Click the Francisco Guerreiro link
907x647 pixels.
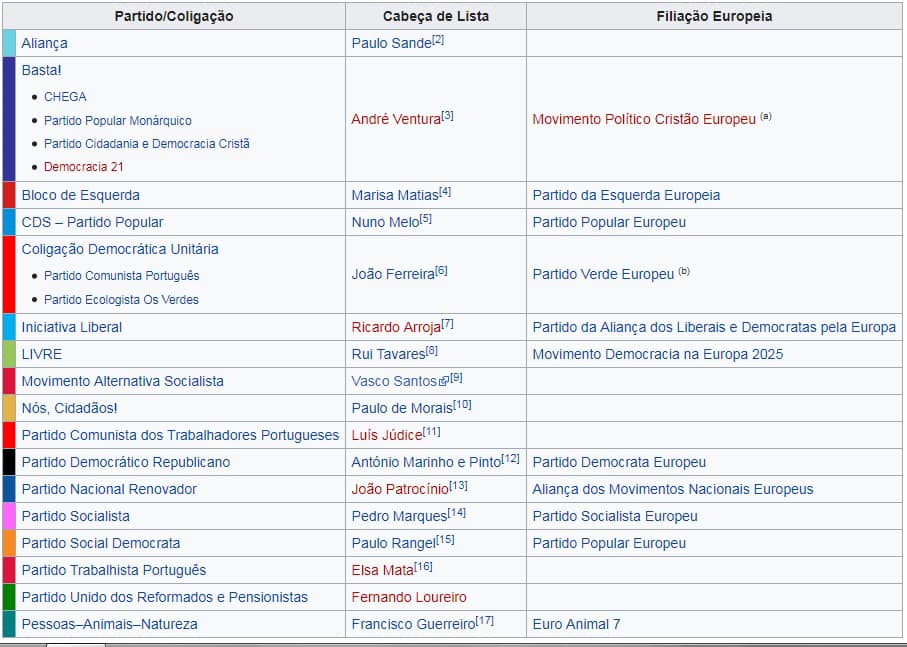pyautogui.click(x=413, y=624)
